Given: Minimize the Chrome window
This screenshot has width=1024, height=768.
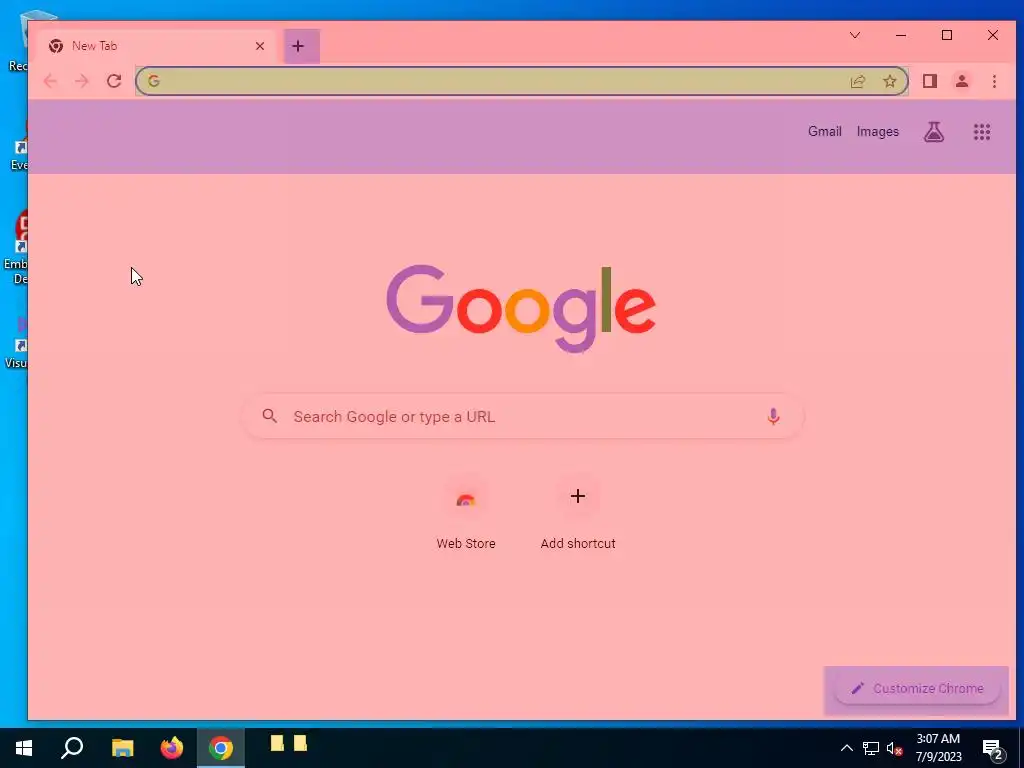Looking at the screenshot, I should 901,35.
